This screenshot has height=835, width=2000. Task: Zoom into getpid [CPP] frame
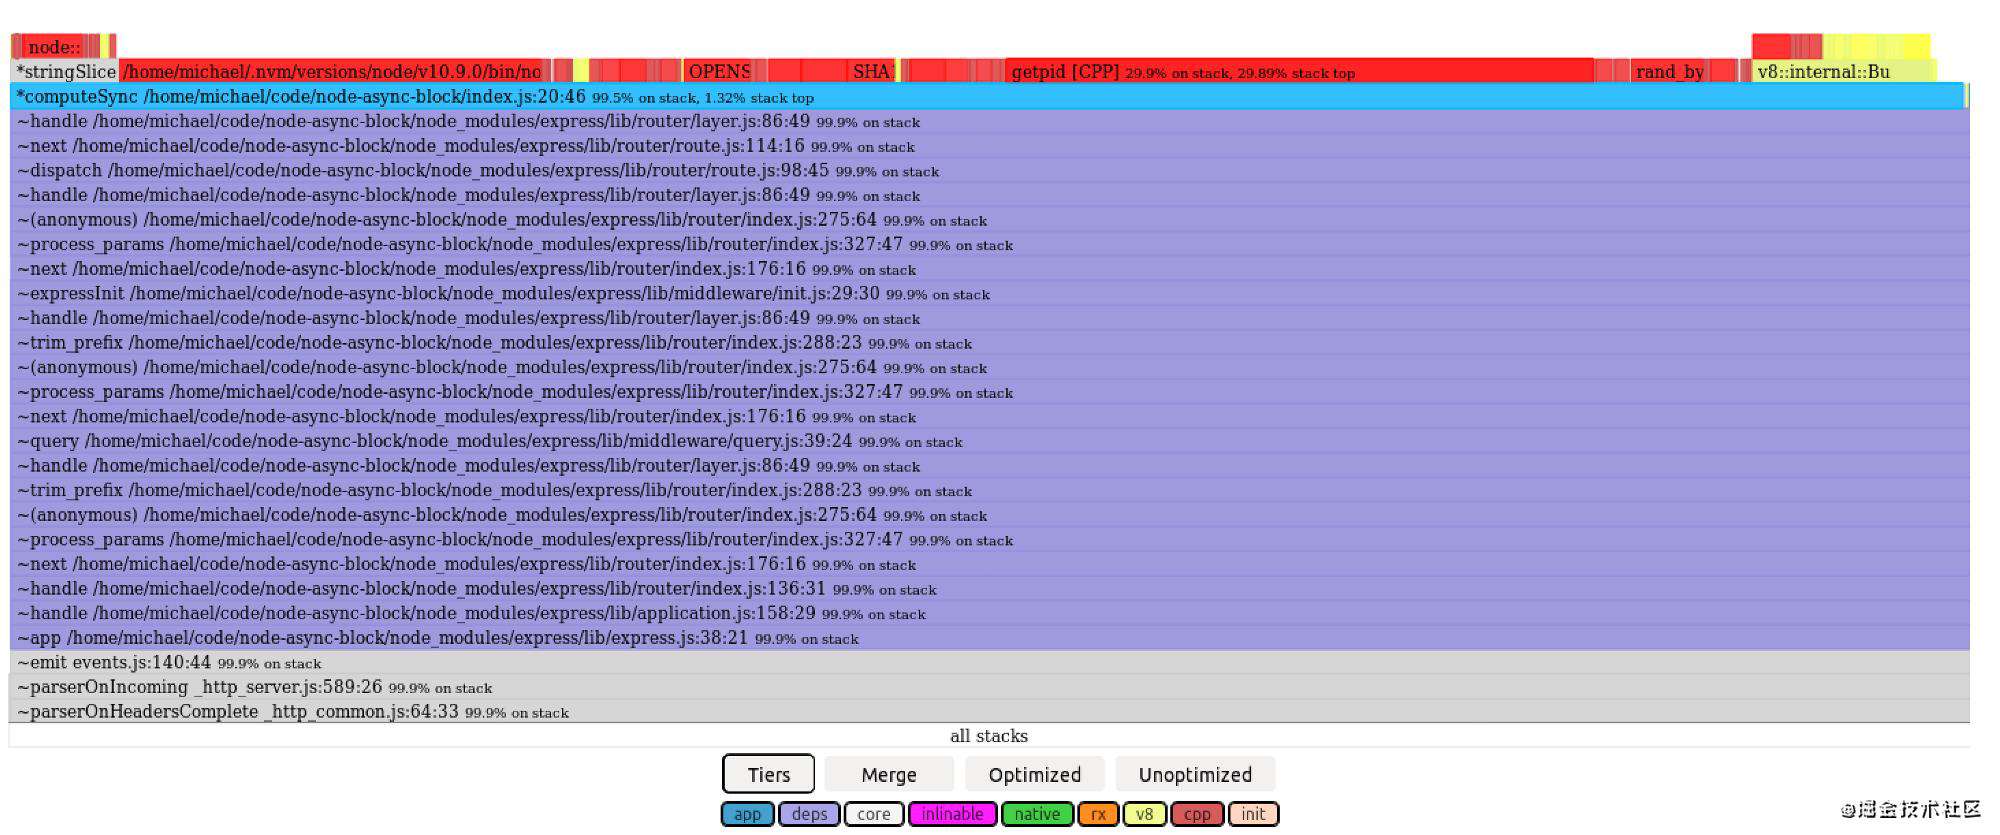(1299, 72)
